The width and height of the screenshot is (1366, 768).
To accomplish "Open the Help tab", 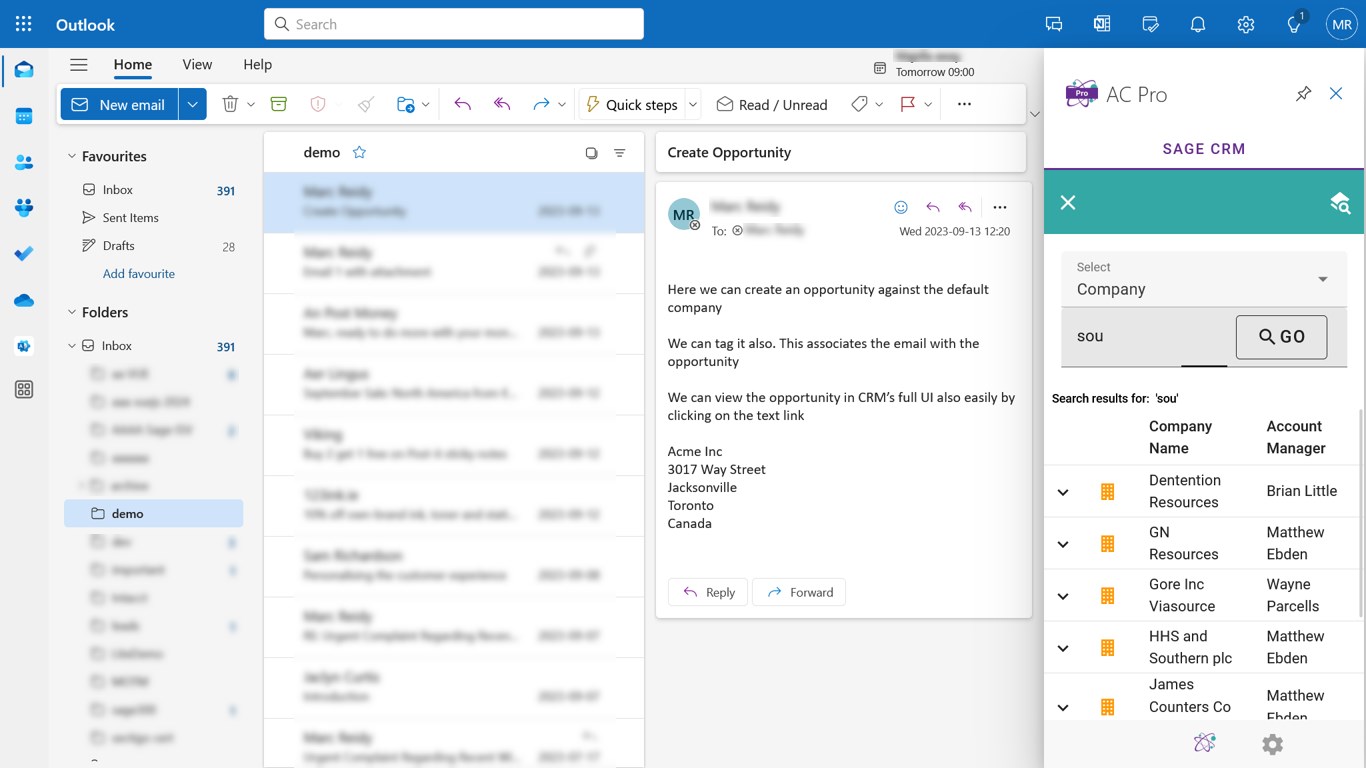I will 257,64.
